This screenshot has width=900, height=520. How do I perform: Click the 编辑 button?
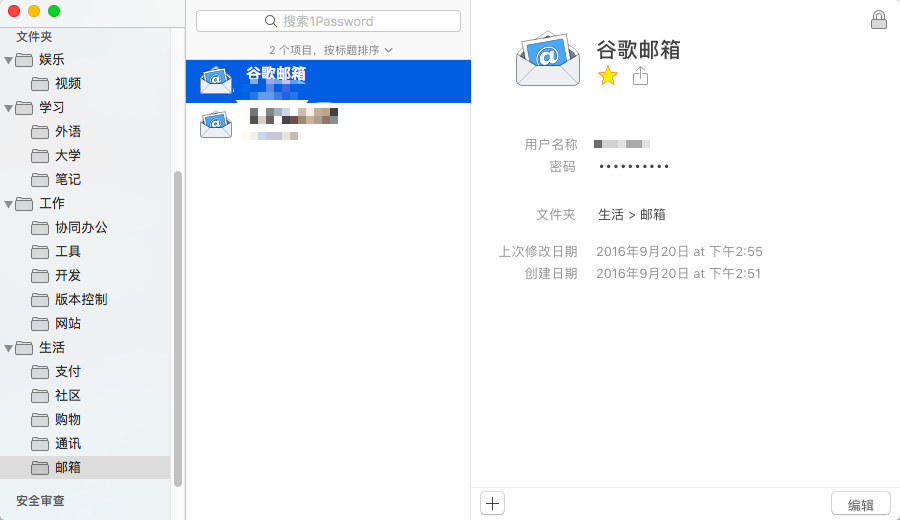(x=861, y=504)
